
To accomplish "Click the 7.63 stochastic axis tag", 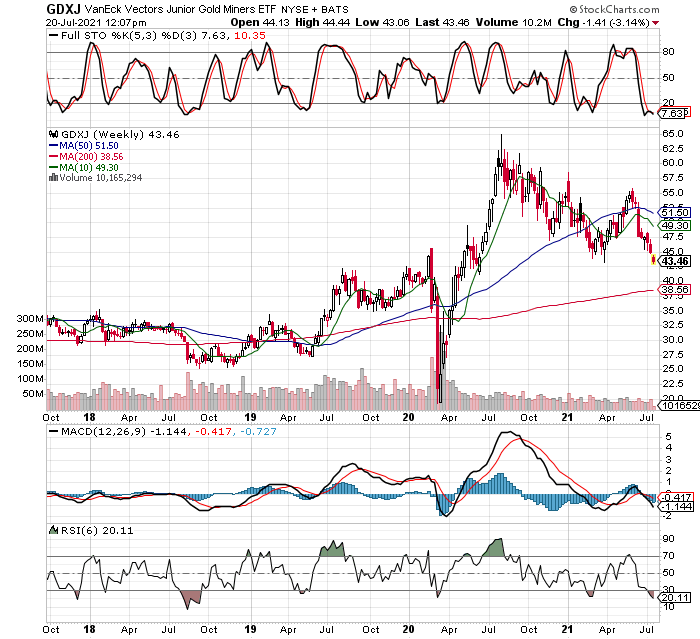I will [x=672, y=113].
